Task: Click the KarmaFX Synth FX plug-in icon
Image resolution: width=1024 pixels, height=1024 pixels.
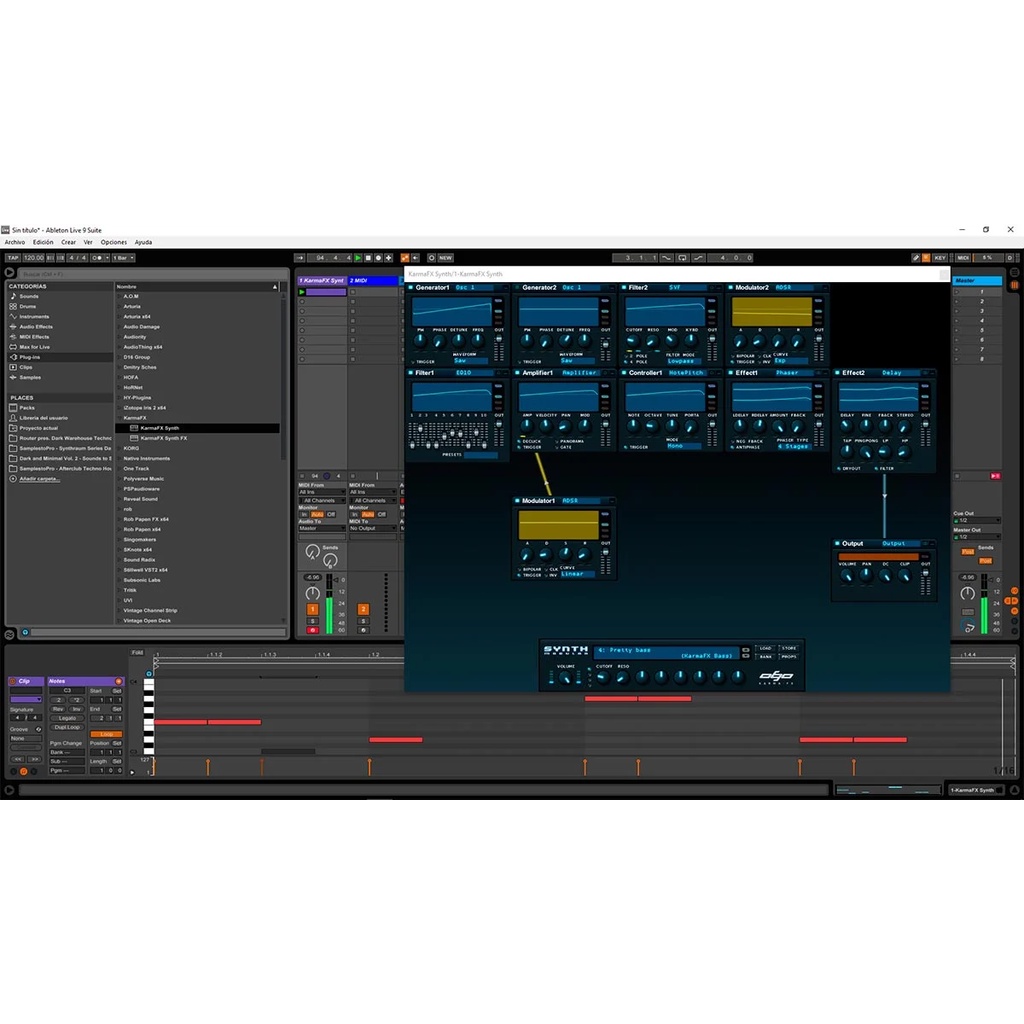Action: point(134,438)
